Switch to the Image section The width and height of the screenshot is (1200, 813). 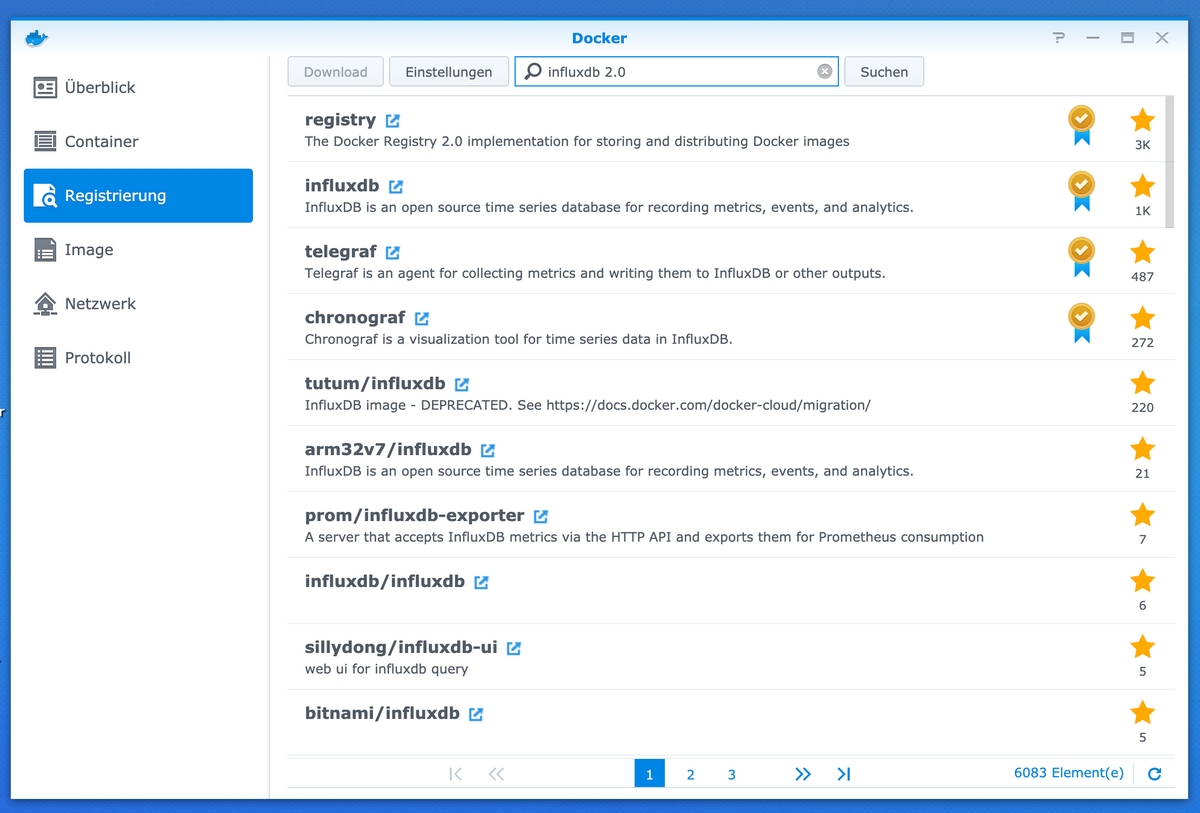coord(138,250)
